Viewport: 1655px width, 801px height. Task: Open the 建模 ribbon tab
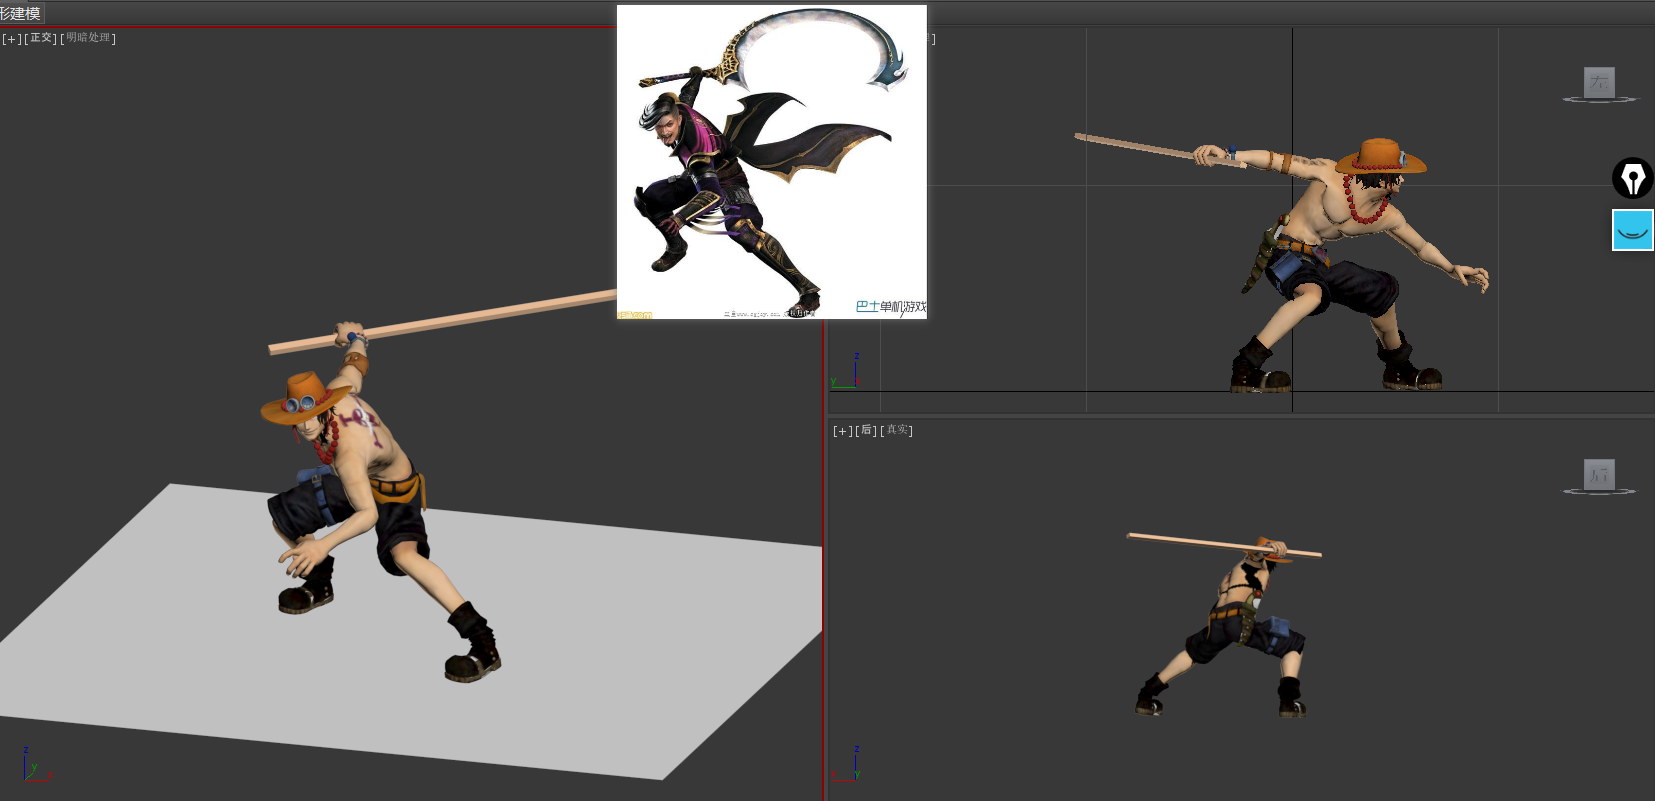tap(21, 13)
